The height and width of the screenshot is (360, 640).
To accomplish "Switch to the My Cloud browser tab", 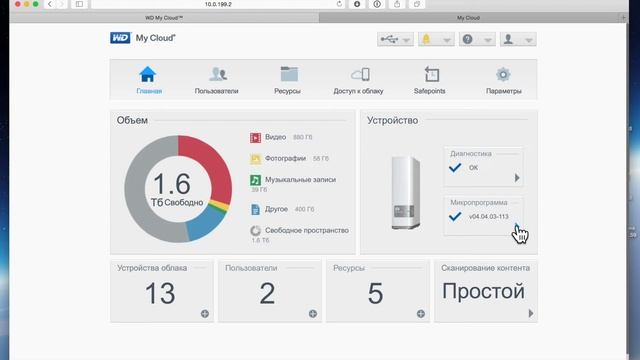I will pos(468,18).
